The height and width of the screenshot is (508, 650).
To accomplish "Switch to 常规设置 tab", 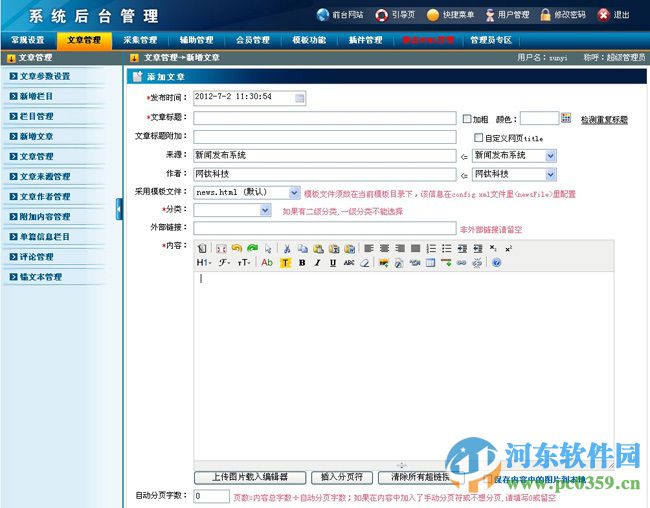I will [x=28, y=40].
